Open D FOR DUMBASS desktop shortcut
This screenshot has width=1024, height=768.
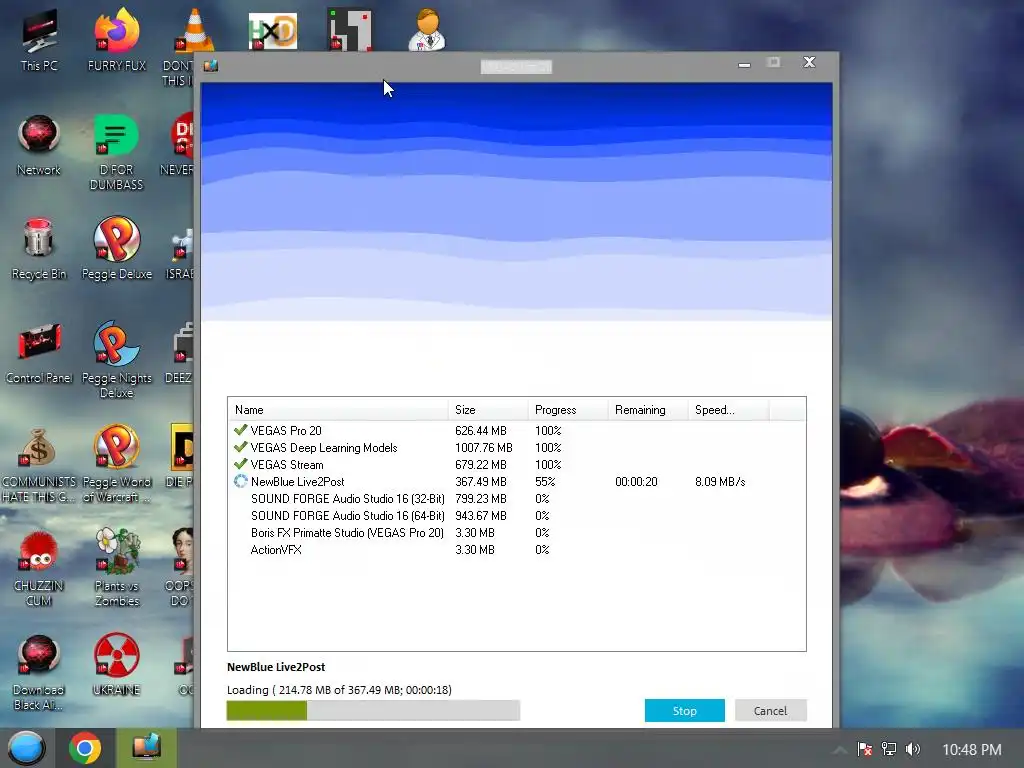tap(116, 152)
